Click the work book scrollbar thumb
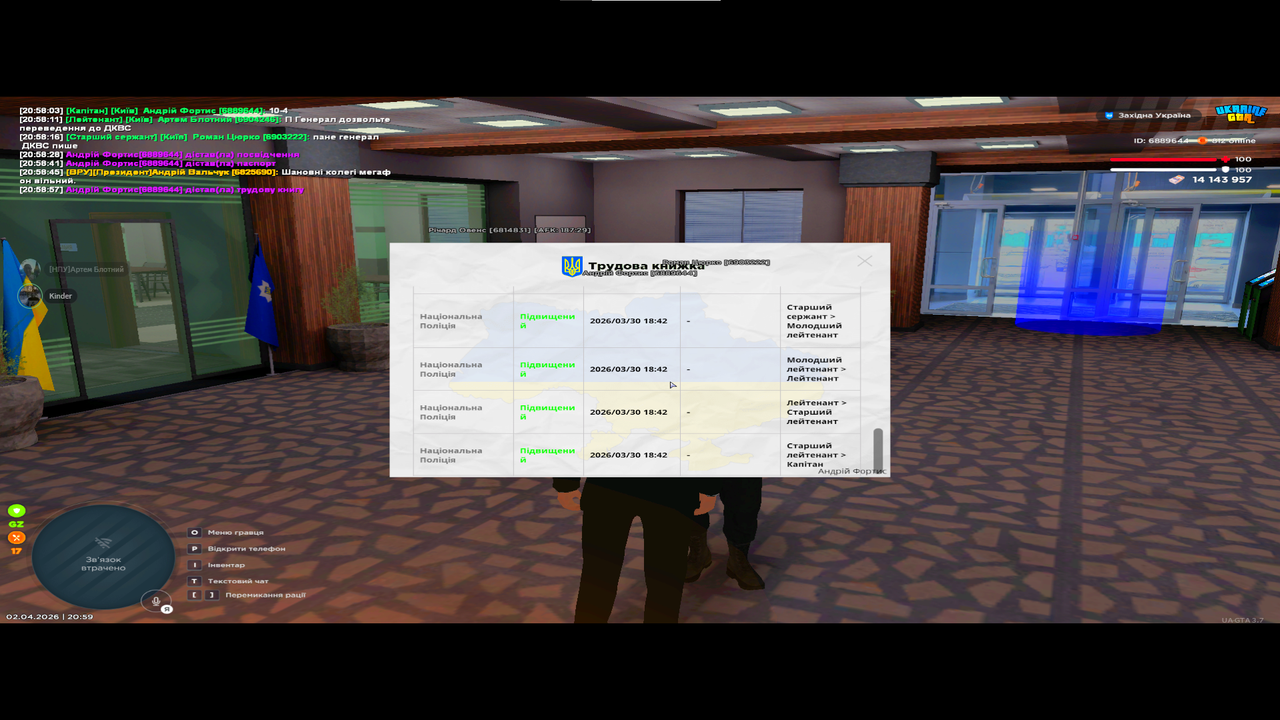 point(878,449)
